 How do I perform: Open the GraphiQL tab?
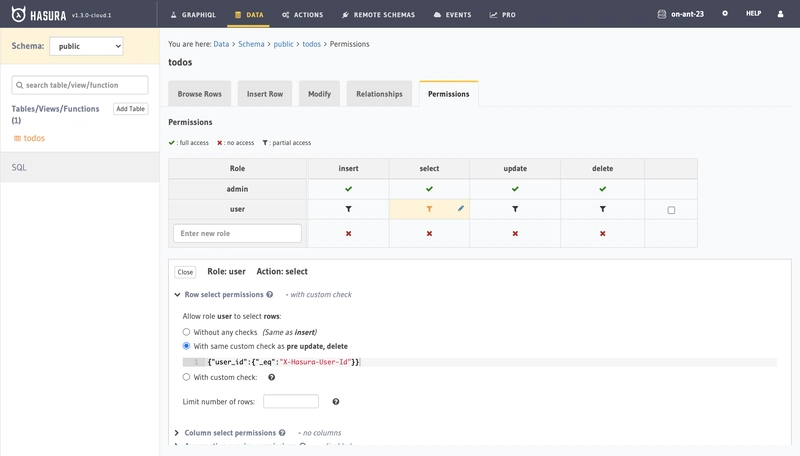tap(193, 15)
